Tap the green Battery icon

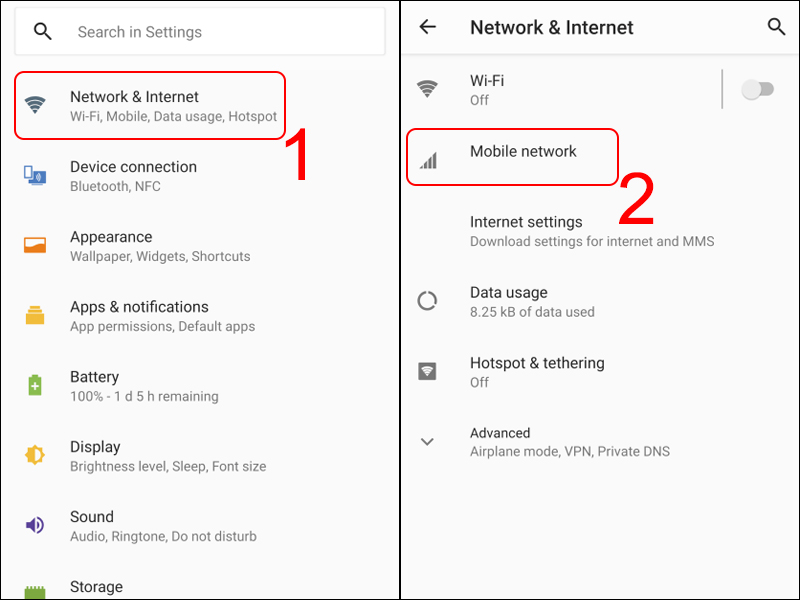tap(35, 385)
